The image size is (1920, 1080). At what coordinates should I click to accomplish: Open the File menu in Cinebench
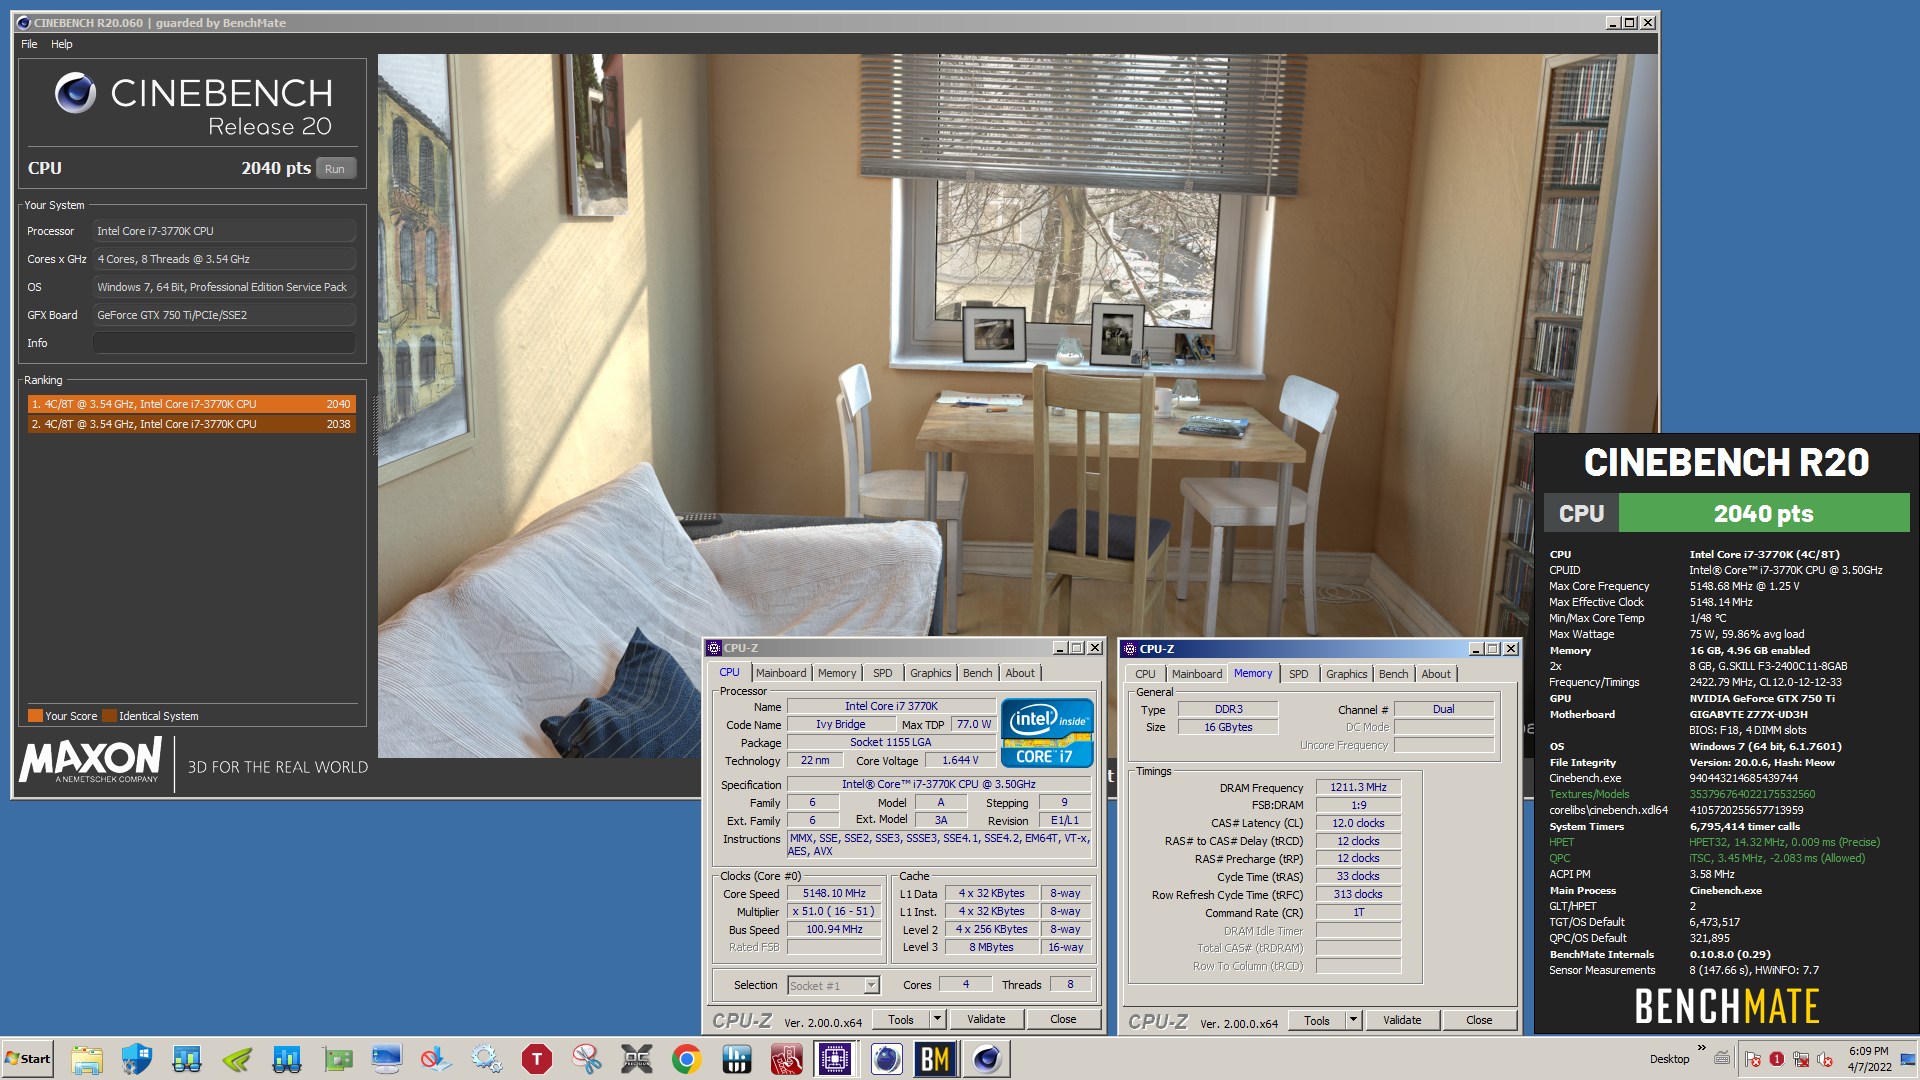click(29, 44)
